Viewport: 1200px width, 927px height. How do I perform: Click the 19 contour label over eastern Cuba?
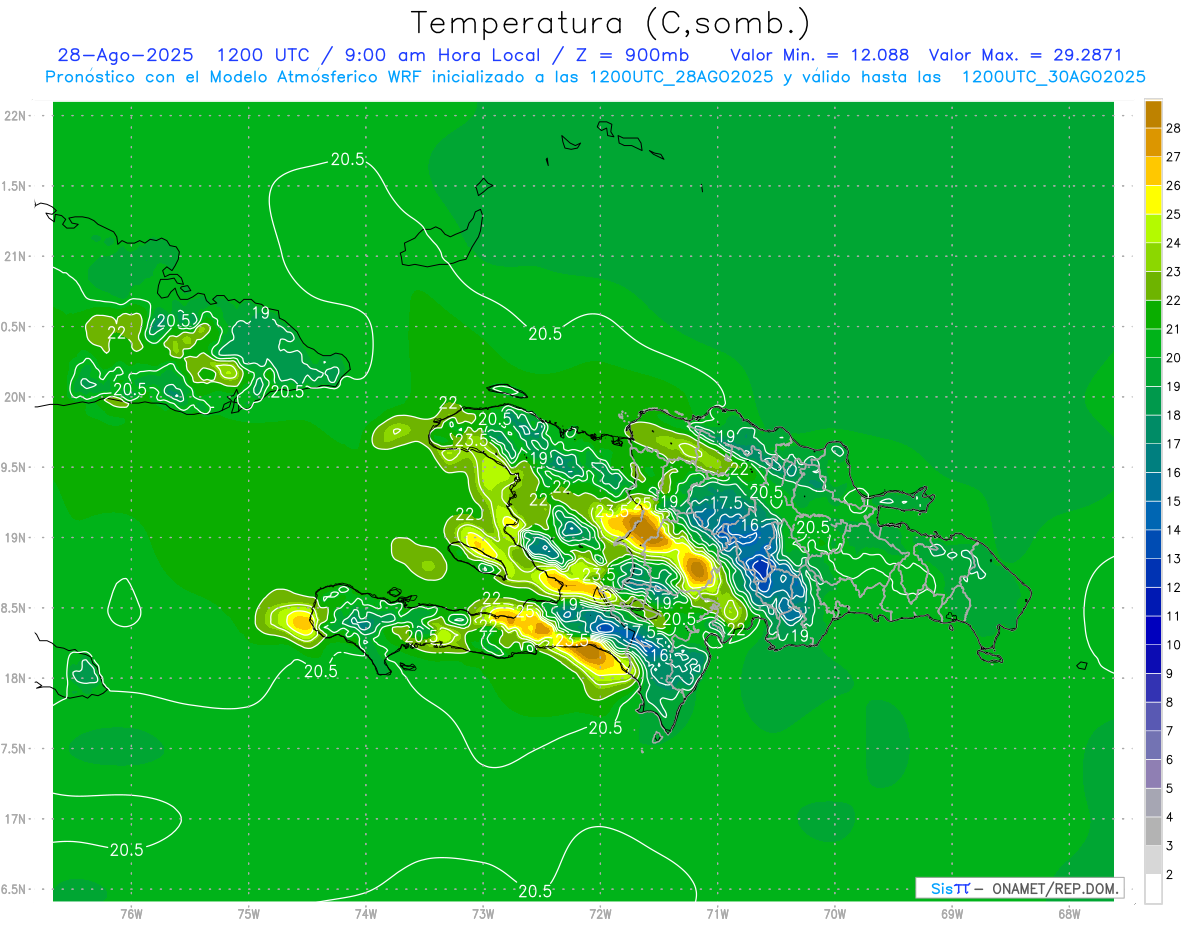[259, 313]
